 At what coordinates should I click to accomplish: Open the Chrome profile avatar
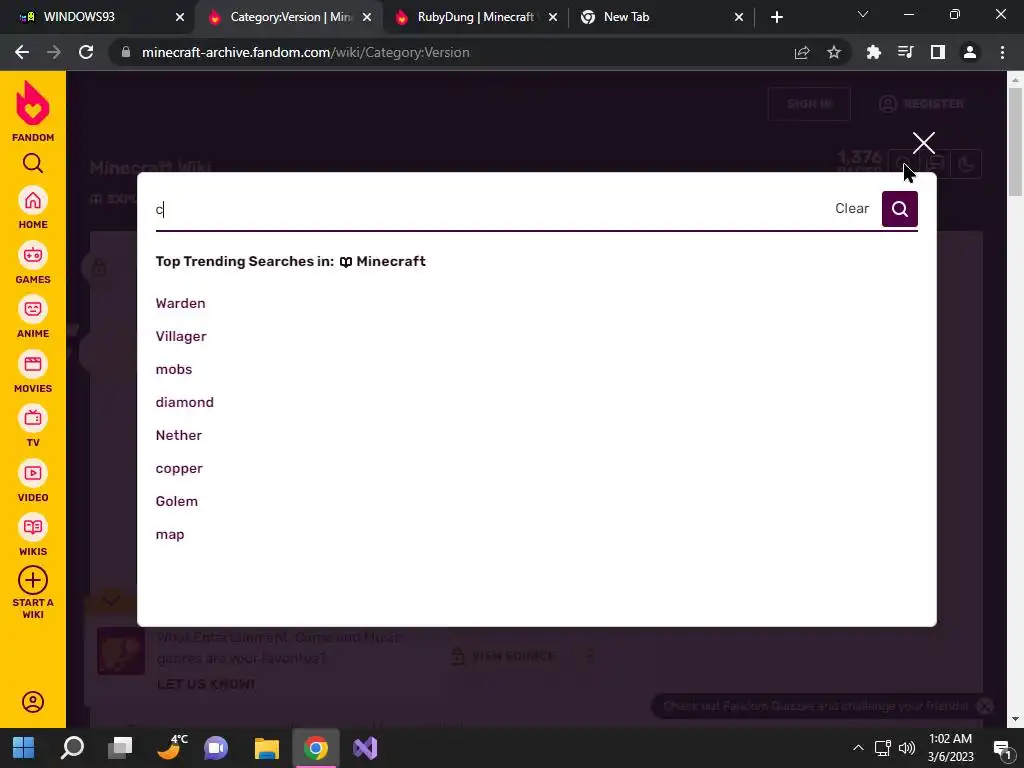(x=970, y=52)
